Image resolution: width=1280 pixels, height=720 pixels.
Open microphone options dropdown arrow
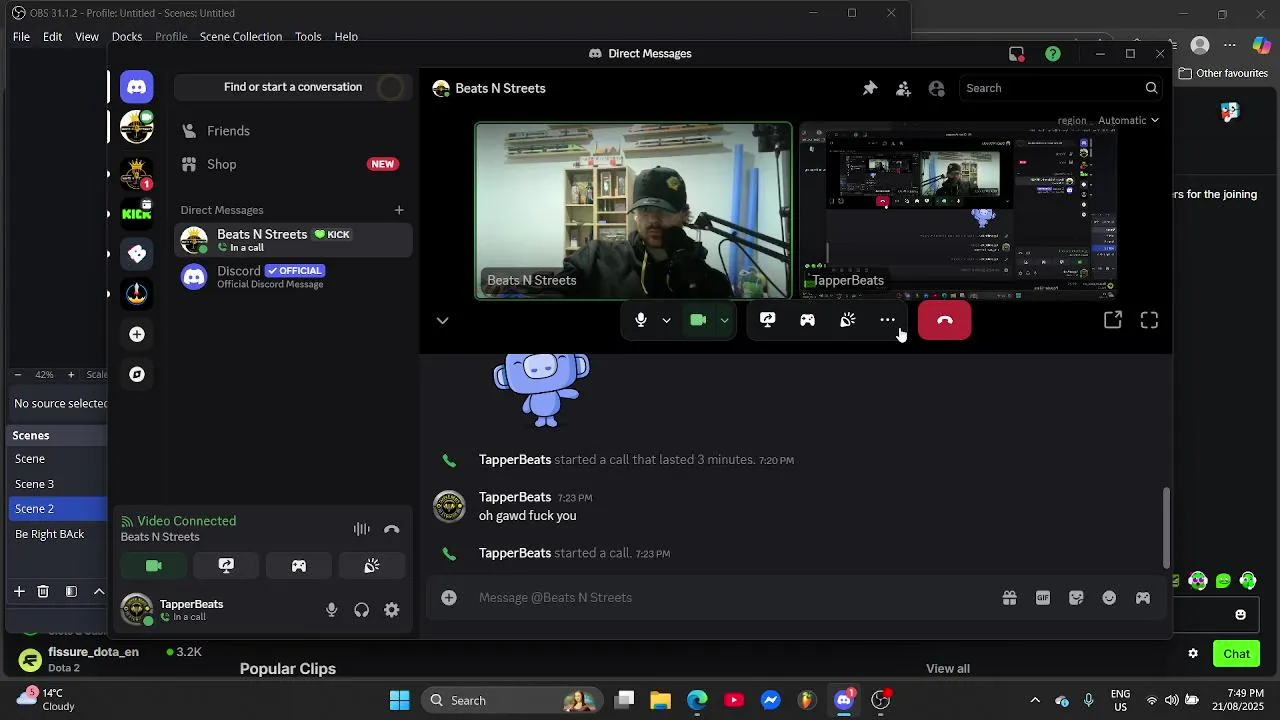point(666,320)
